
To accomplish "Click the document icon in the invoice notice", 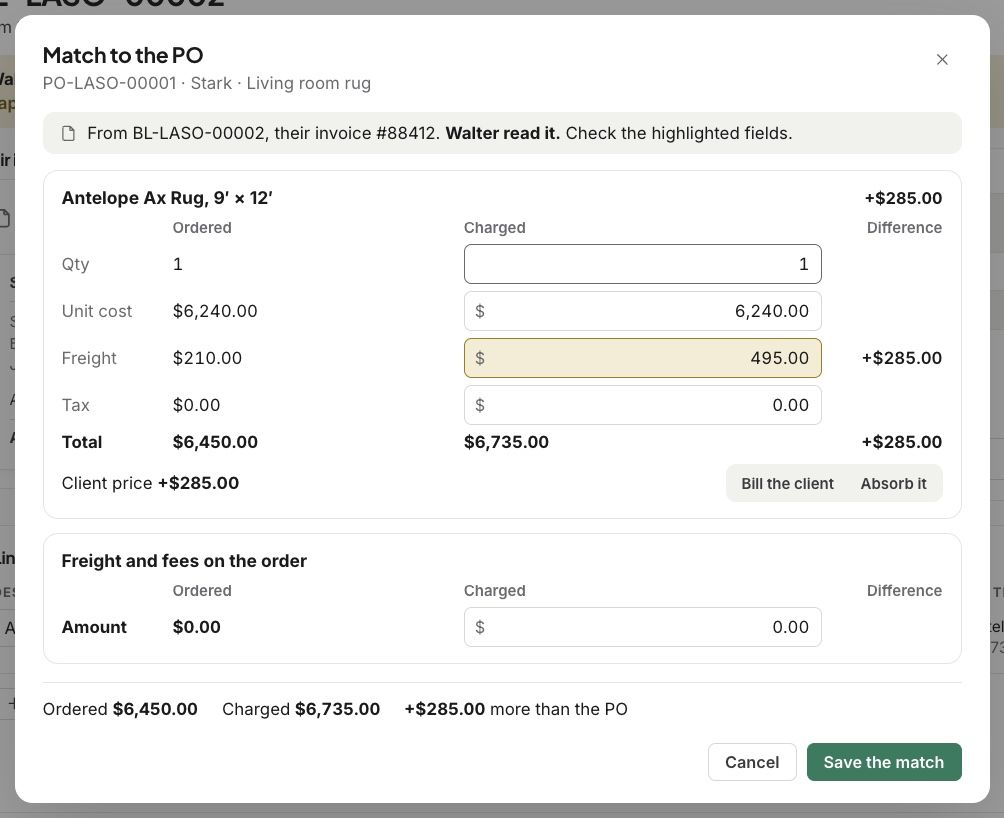I will coord(68,133).
